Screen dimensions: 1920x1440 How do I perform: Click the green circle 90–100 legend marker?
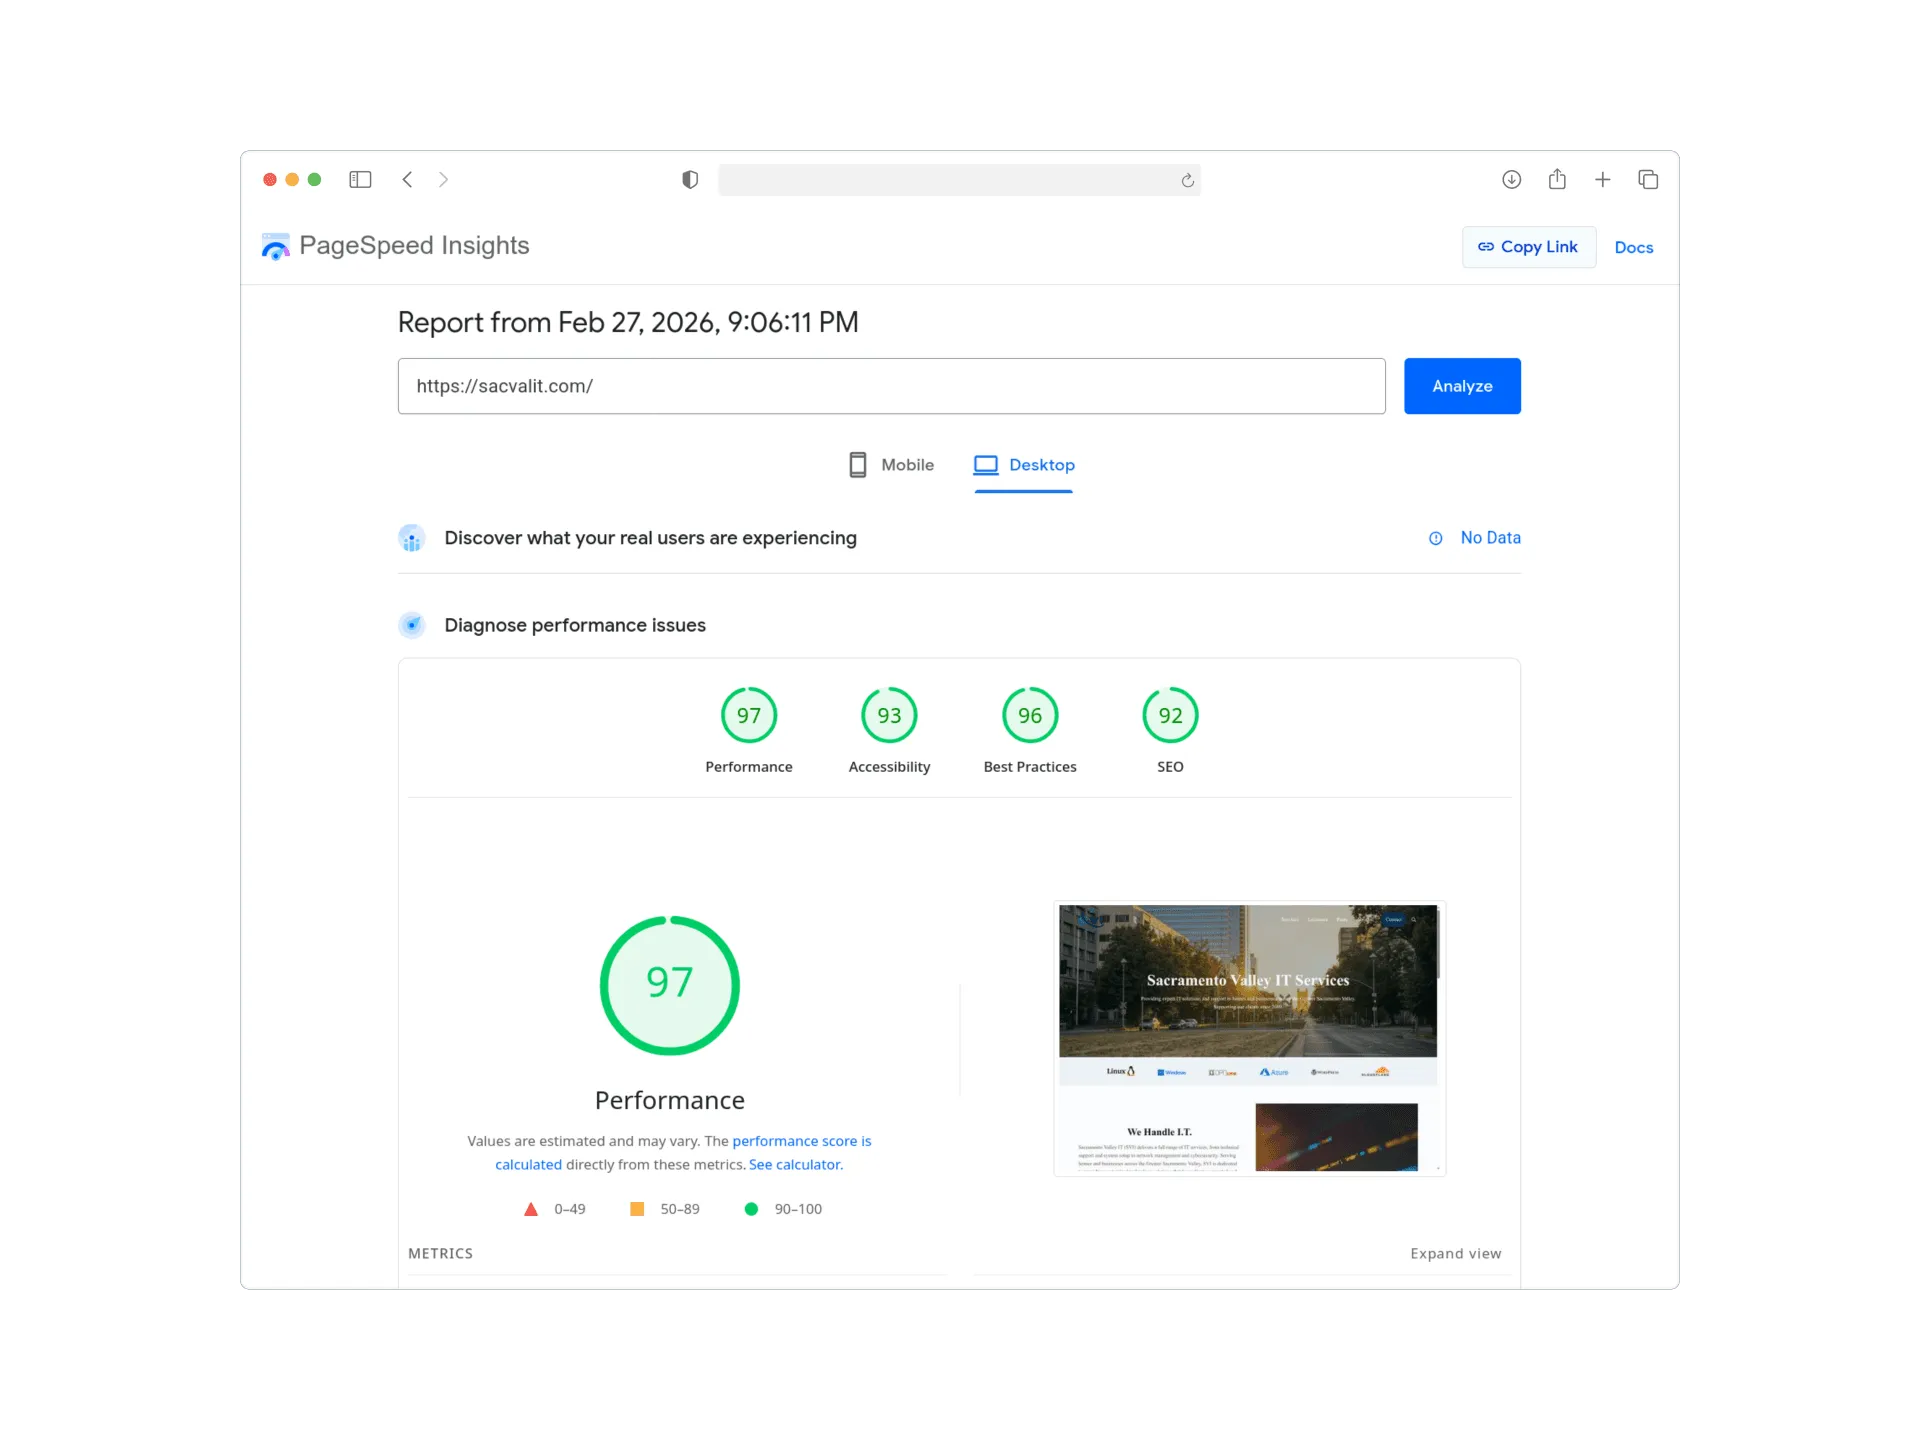click(x=751, y=1209)
